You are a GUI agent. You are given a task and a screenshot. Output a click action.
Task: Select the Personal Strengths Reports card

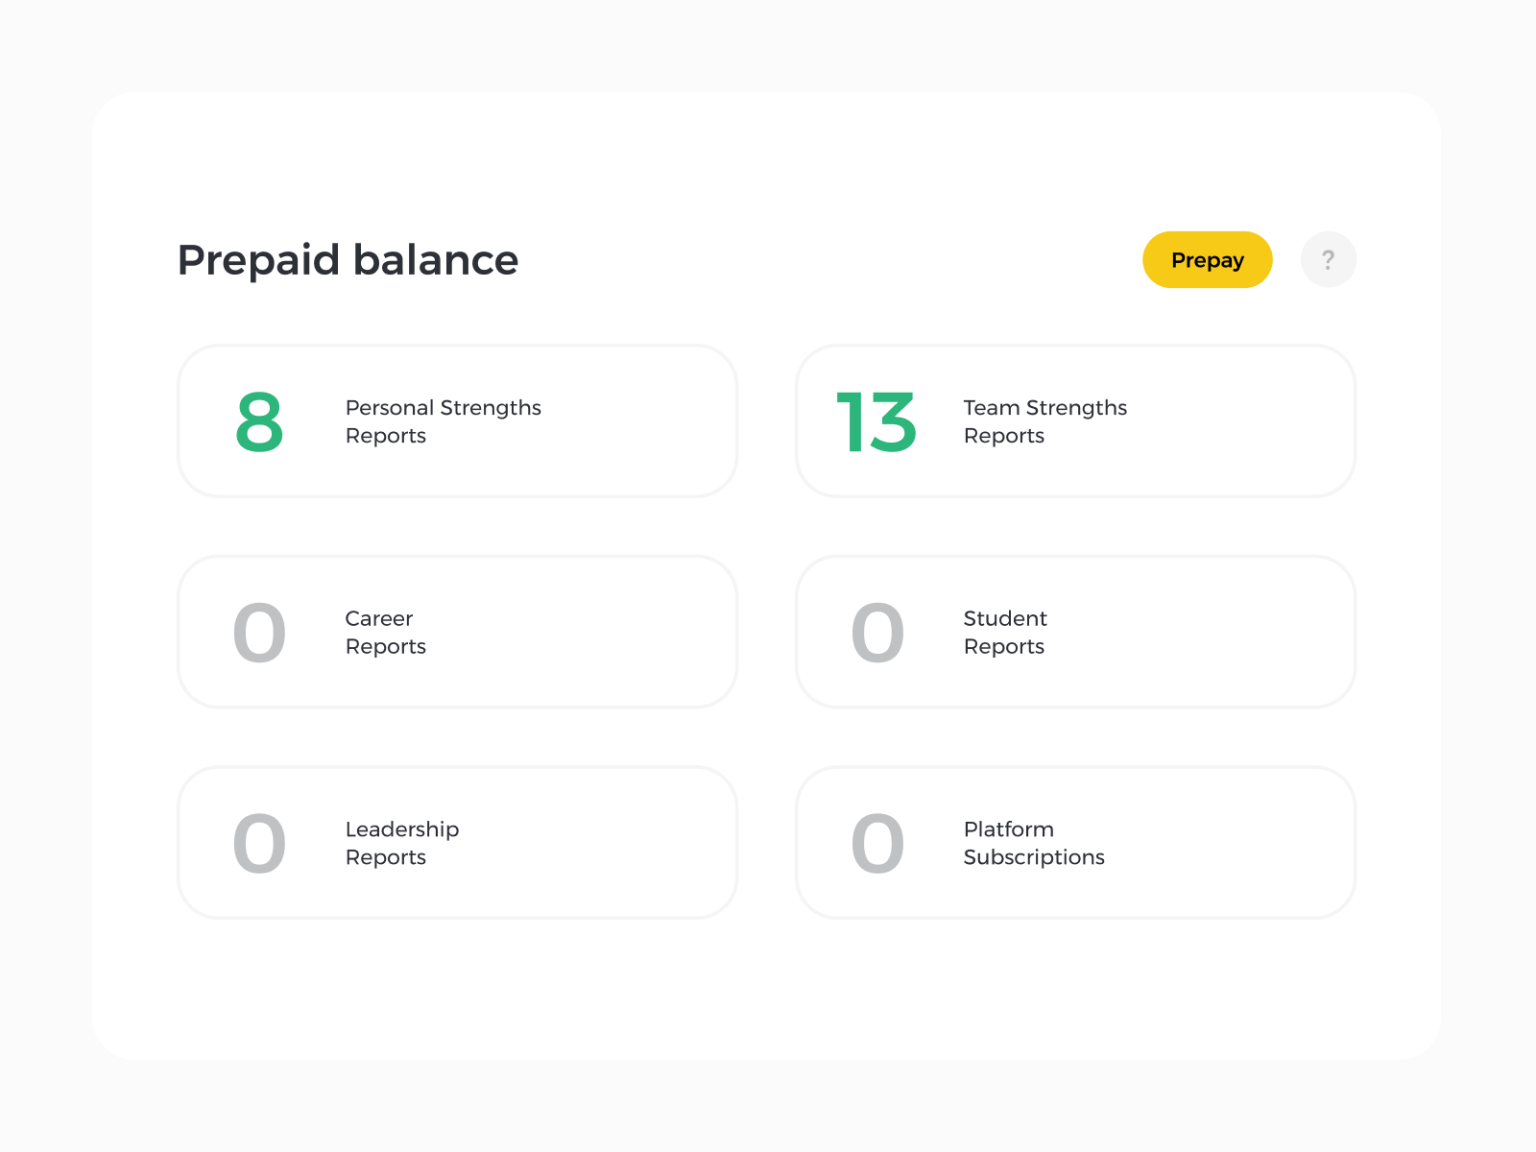coord(457,421)
